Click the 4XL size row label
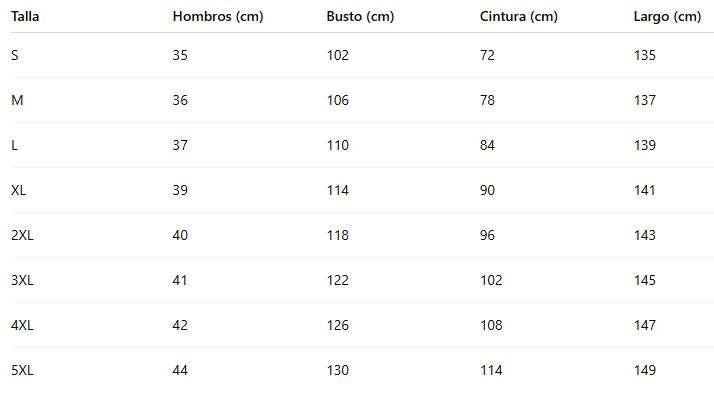The width and height of the screenshot is (714, 411). pyautogui.click(x=23, y=325)
